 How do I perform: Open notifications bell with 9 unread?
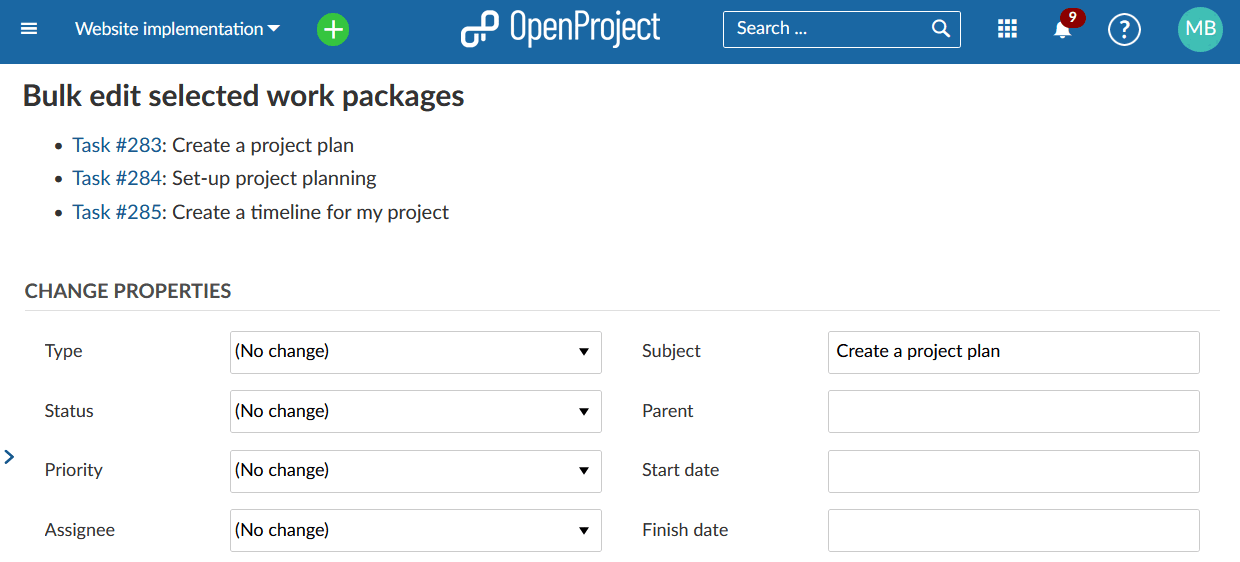tap(1063, 29)
